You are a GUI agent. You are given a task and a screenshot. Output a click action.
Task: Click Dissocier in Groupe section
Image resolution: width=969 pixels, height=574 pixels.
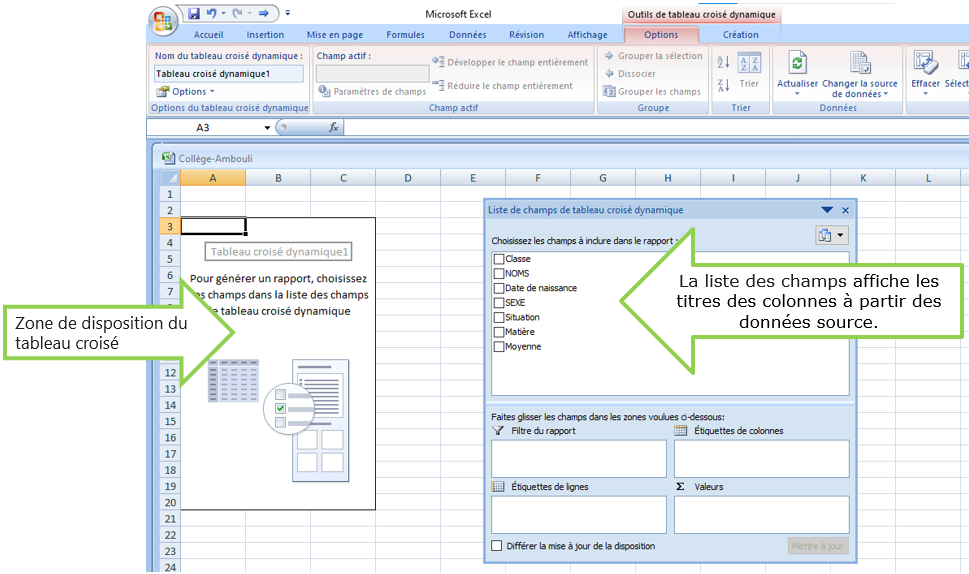pos(630,74)
